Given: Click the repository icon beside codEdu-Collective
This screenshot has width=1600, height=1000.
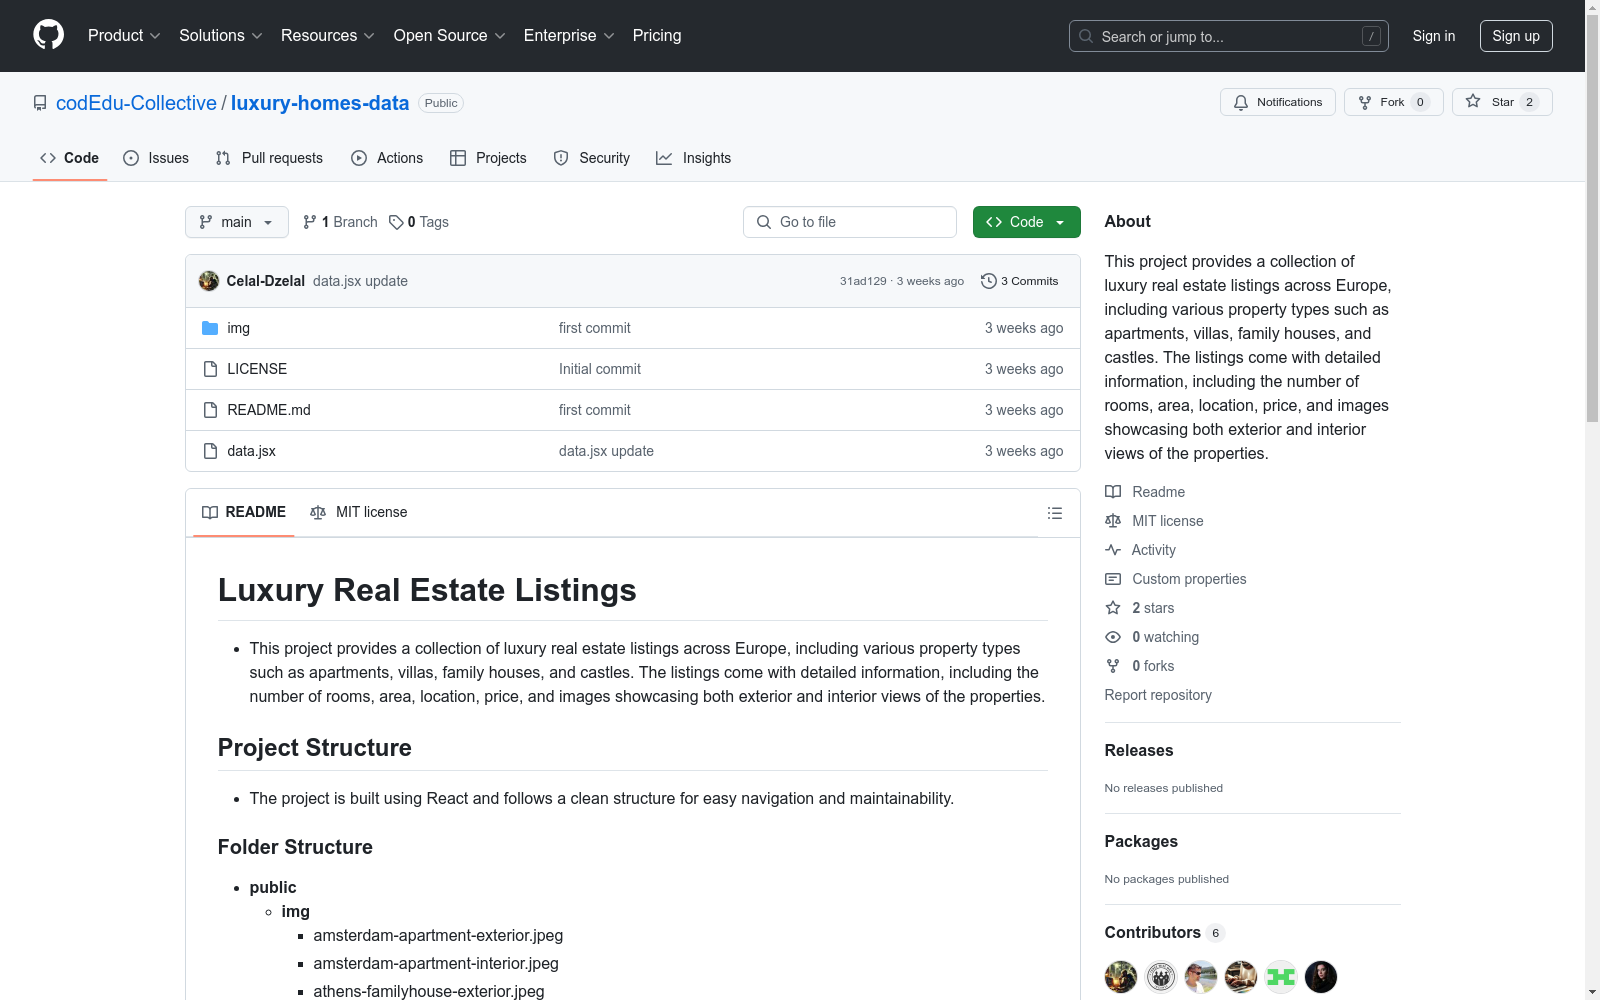Looking at the screenshot, I should point(40,103).
